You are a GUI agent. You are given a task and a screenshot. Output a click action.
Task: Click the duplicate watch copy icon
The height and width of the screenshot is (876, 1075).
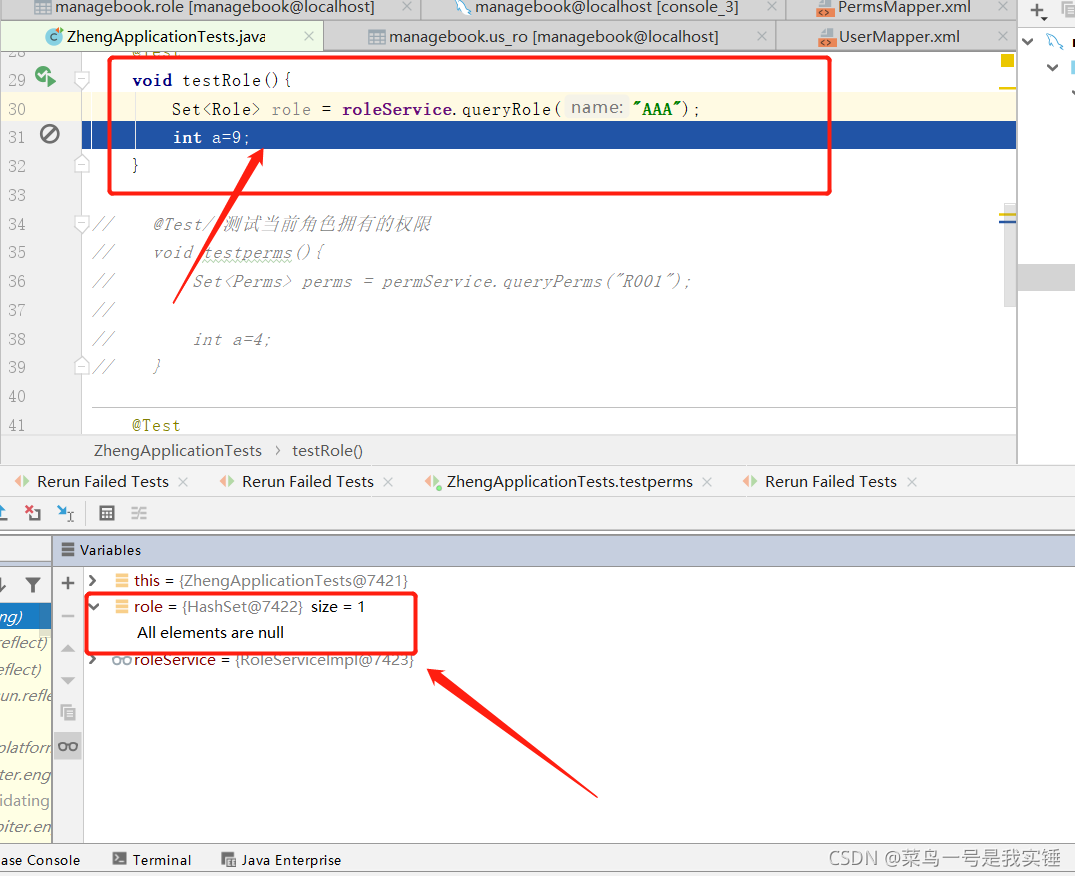pyautogui.click(x=68, y=713)
